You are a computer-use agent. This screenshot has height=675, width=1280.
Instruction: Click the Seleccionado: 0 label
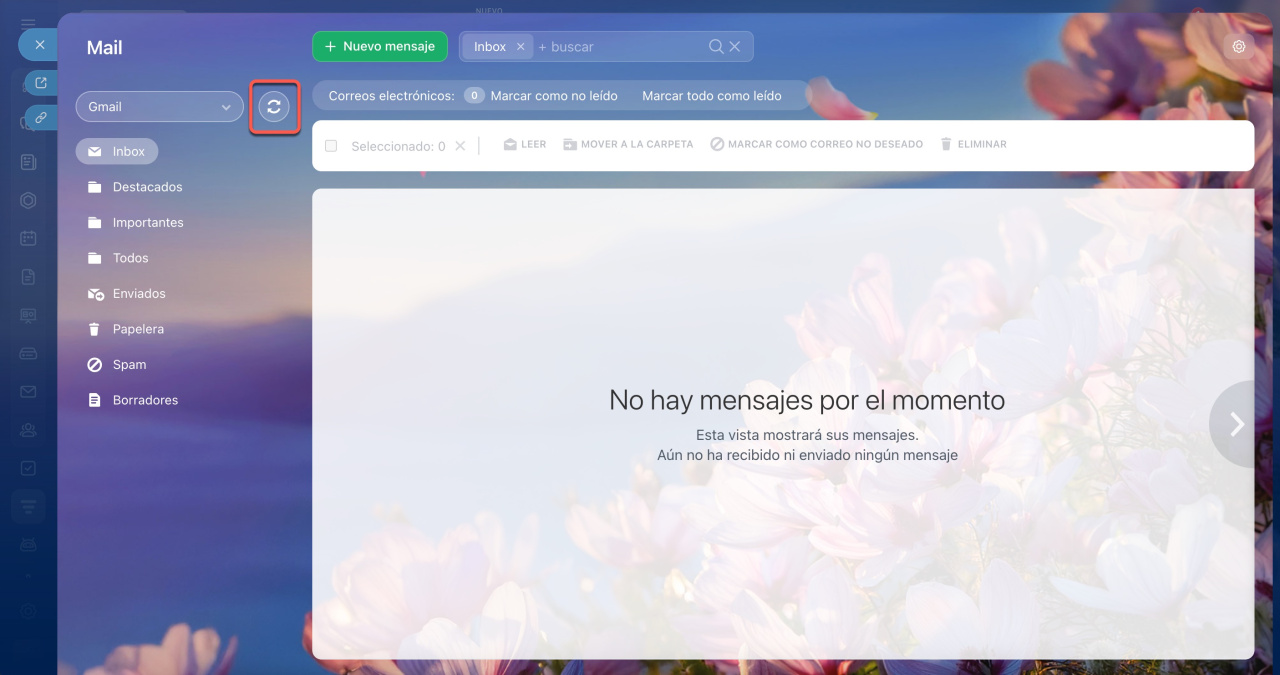(398, 146)
